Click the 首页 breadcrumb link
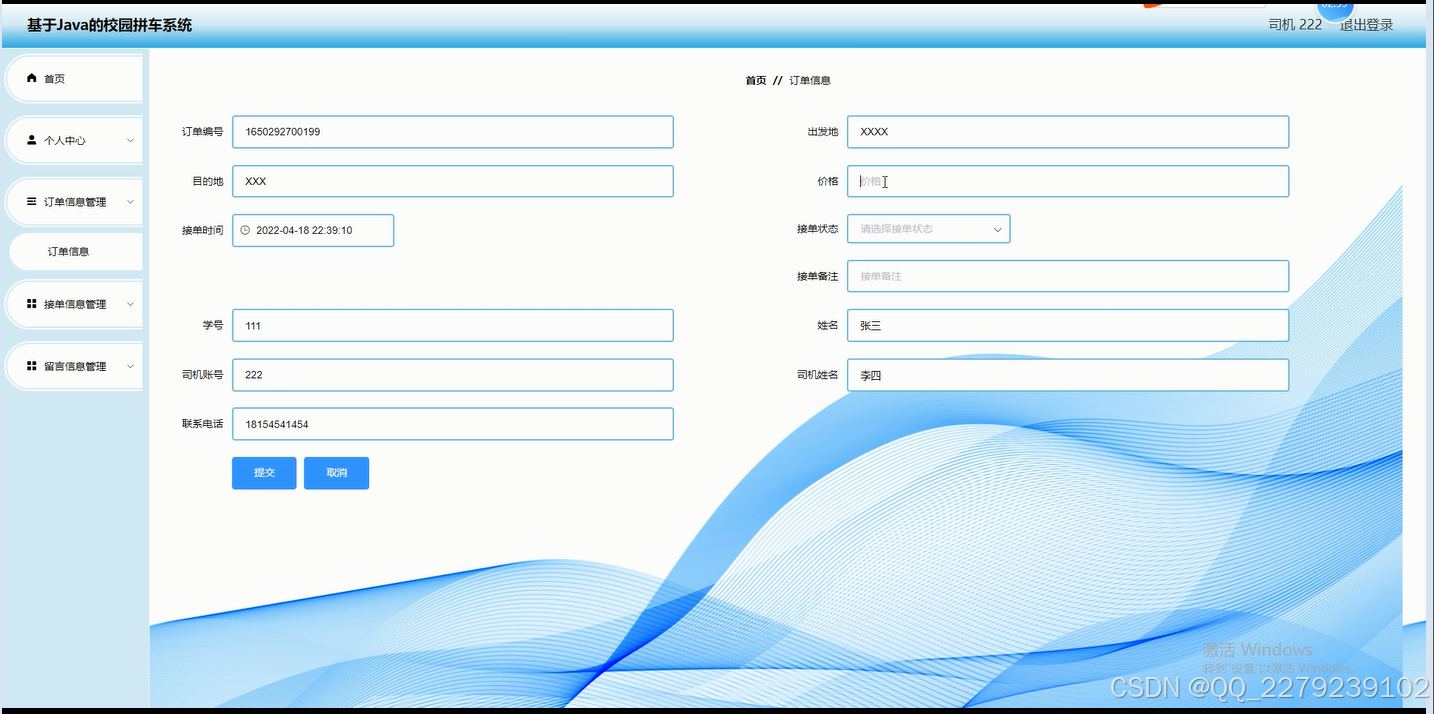This screenshot has height=714, width=1434. (x=756, y=80)
